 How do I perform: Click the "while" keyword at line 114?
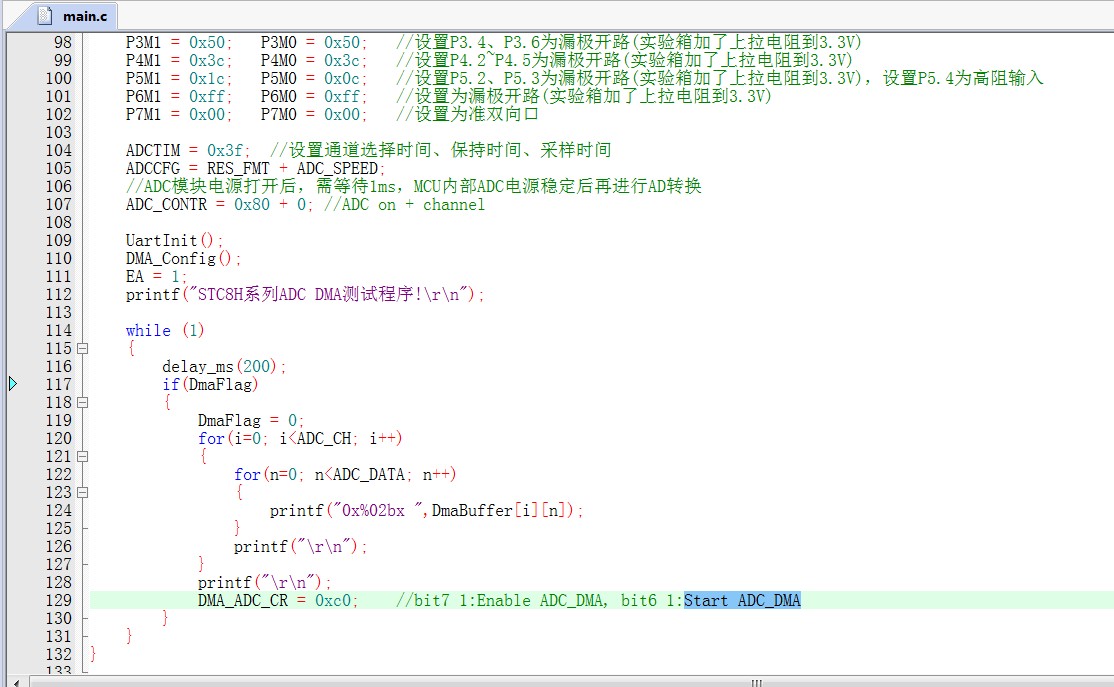148,330
